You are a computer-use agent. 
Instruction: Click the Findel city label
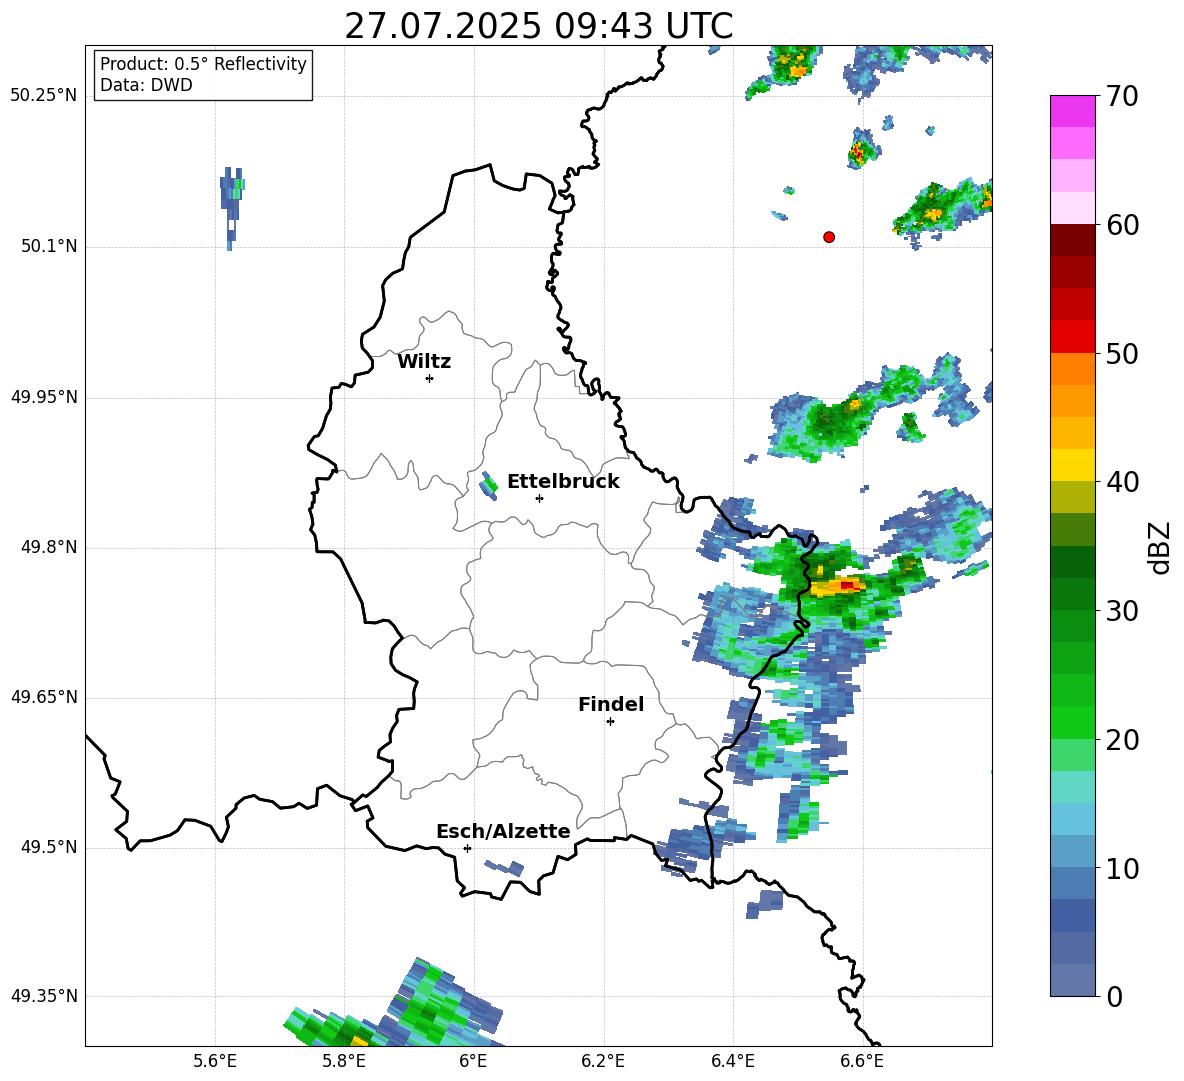click(611, 704)
